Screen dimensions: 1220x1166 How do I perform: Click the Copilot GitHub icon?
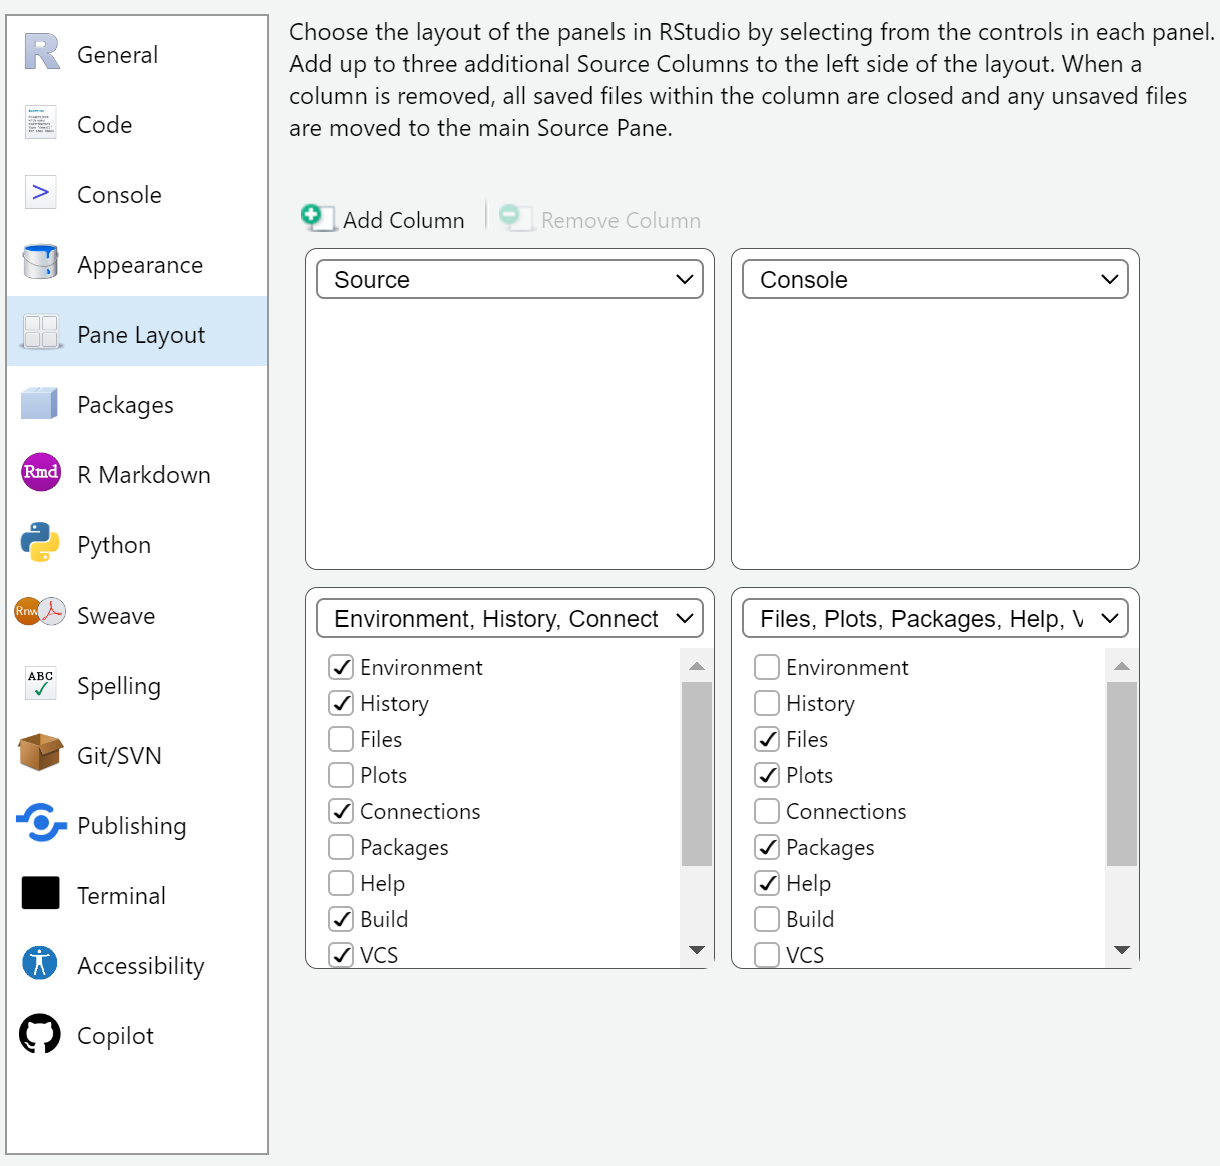pyautogui.click(x=41, y=1034)
